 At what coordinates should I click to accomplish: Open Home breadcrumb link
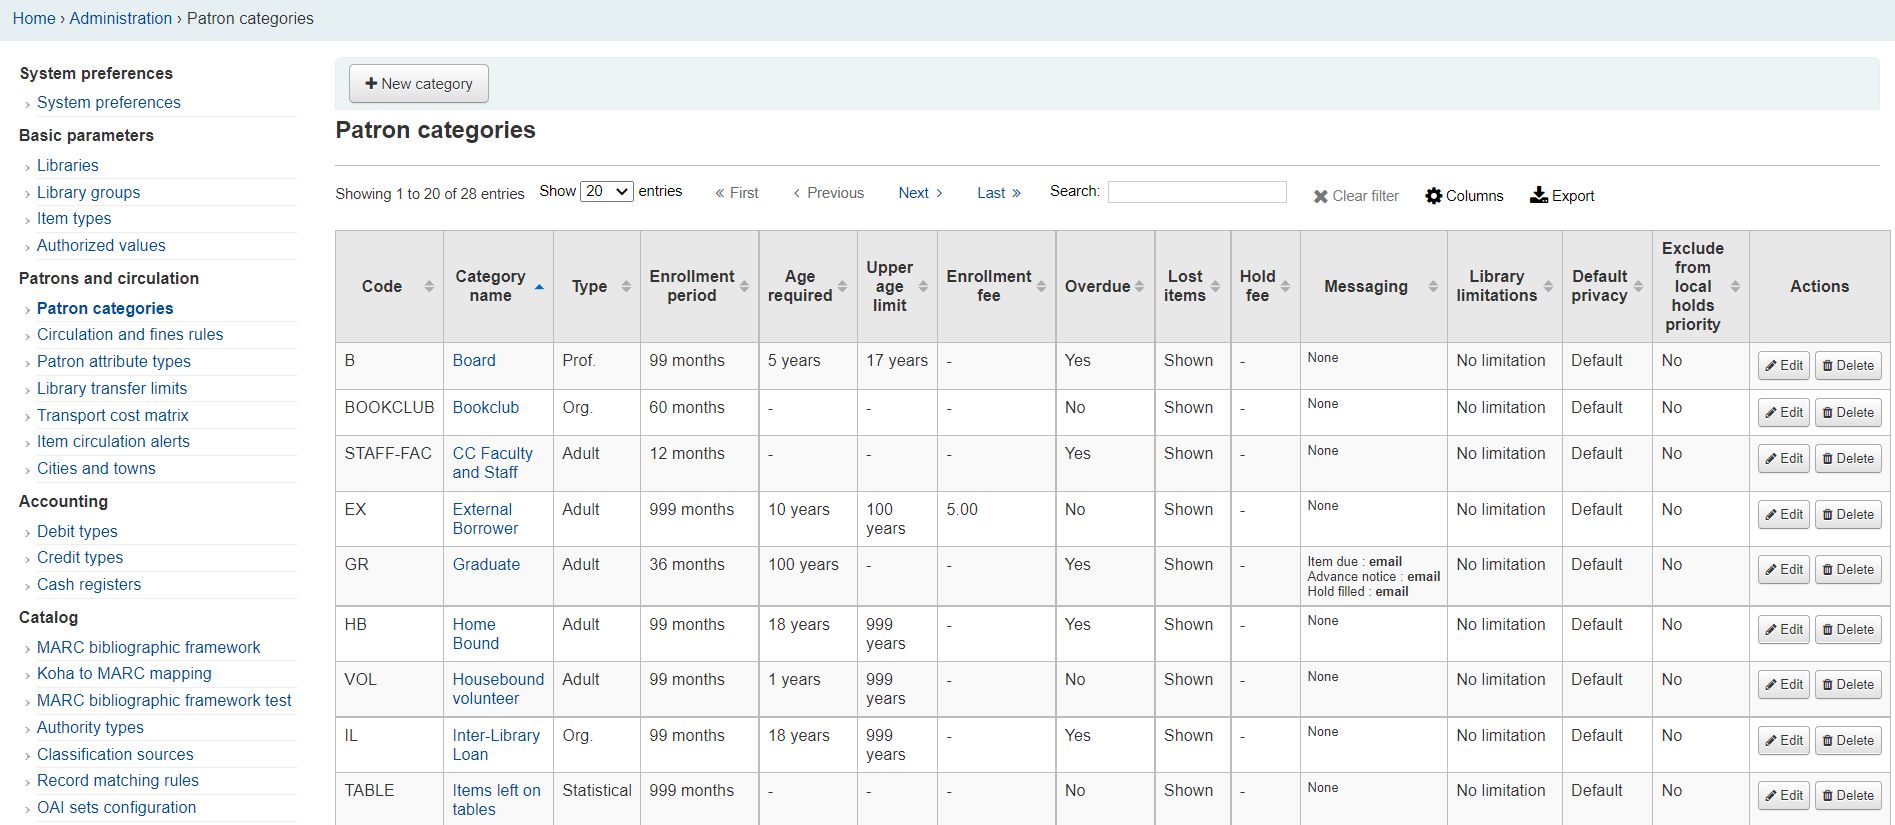coord(34,18)
